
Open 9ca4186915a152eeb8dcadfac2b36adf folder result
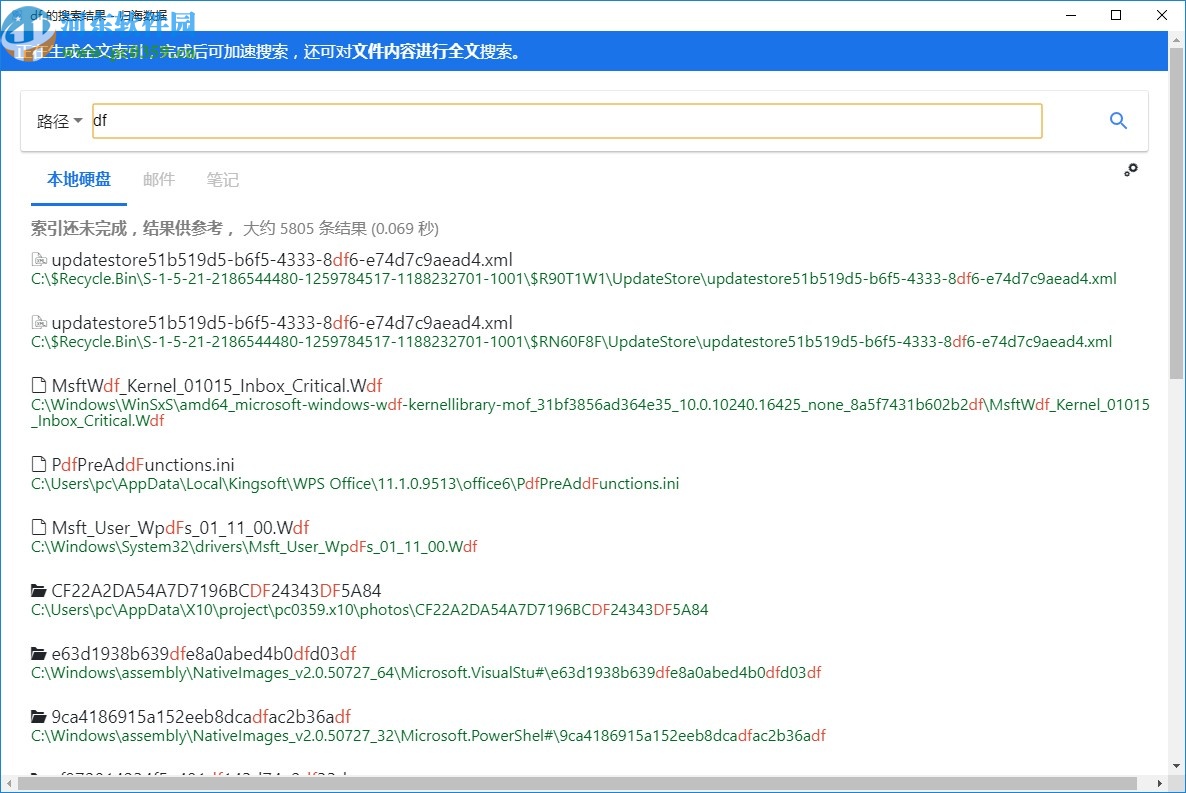point(201,716)
